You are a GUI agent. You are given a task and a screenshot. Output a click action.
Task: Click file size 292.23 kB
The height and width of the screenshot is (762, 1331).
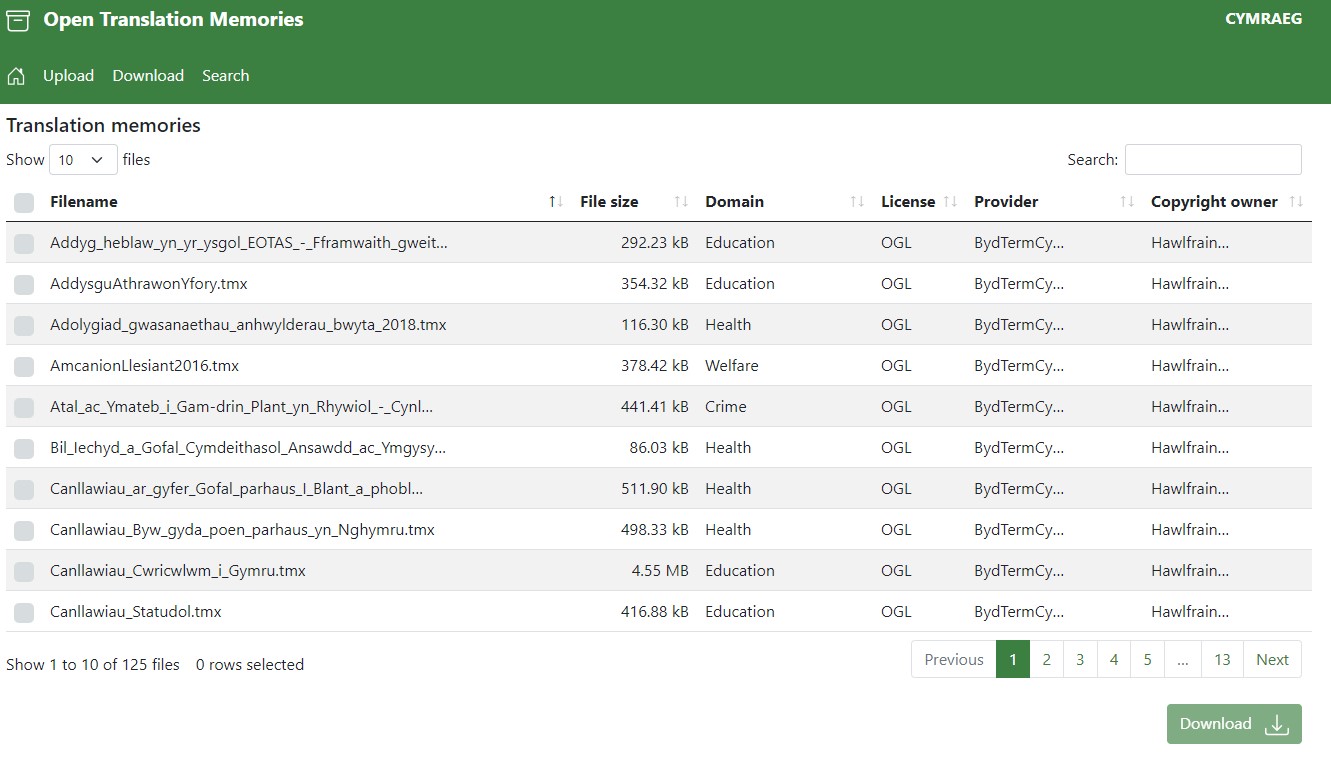(655, 243)
